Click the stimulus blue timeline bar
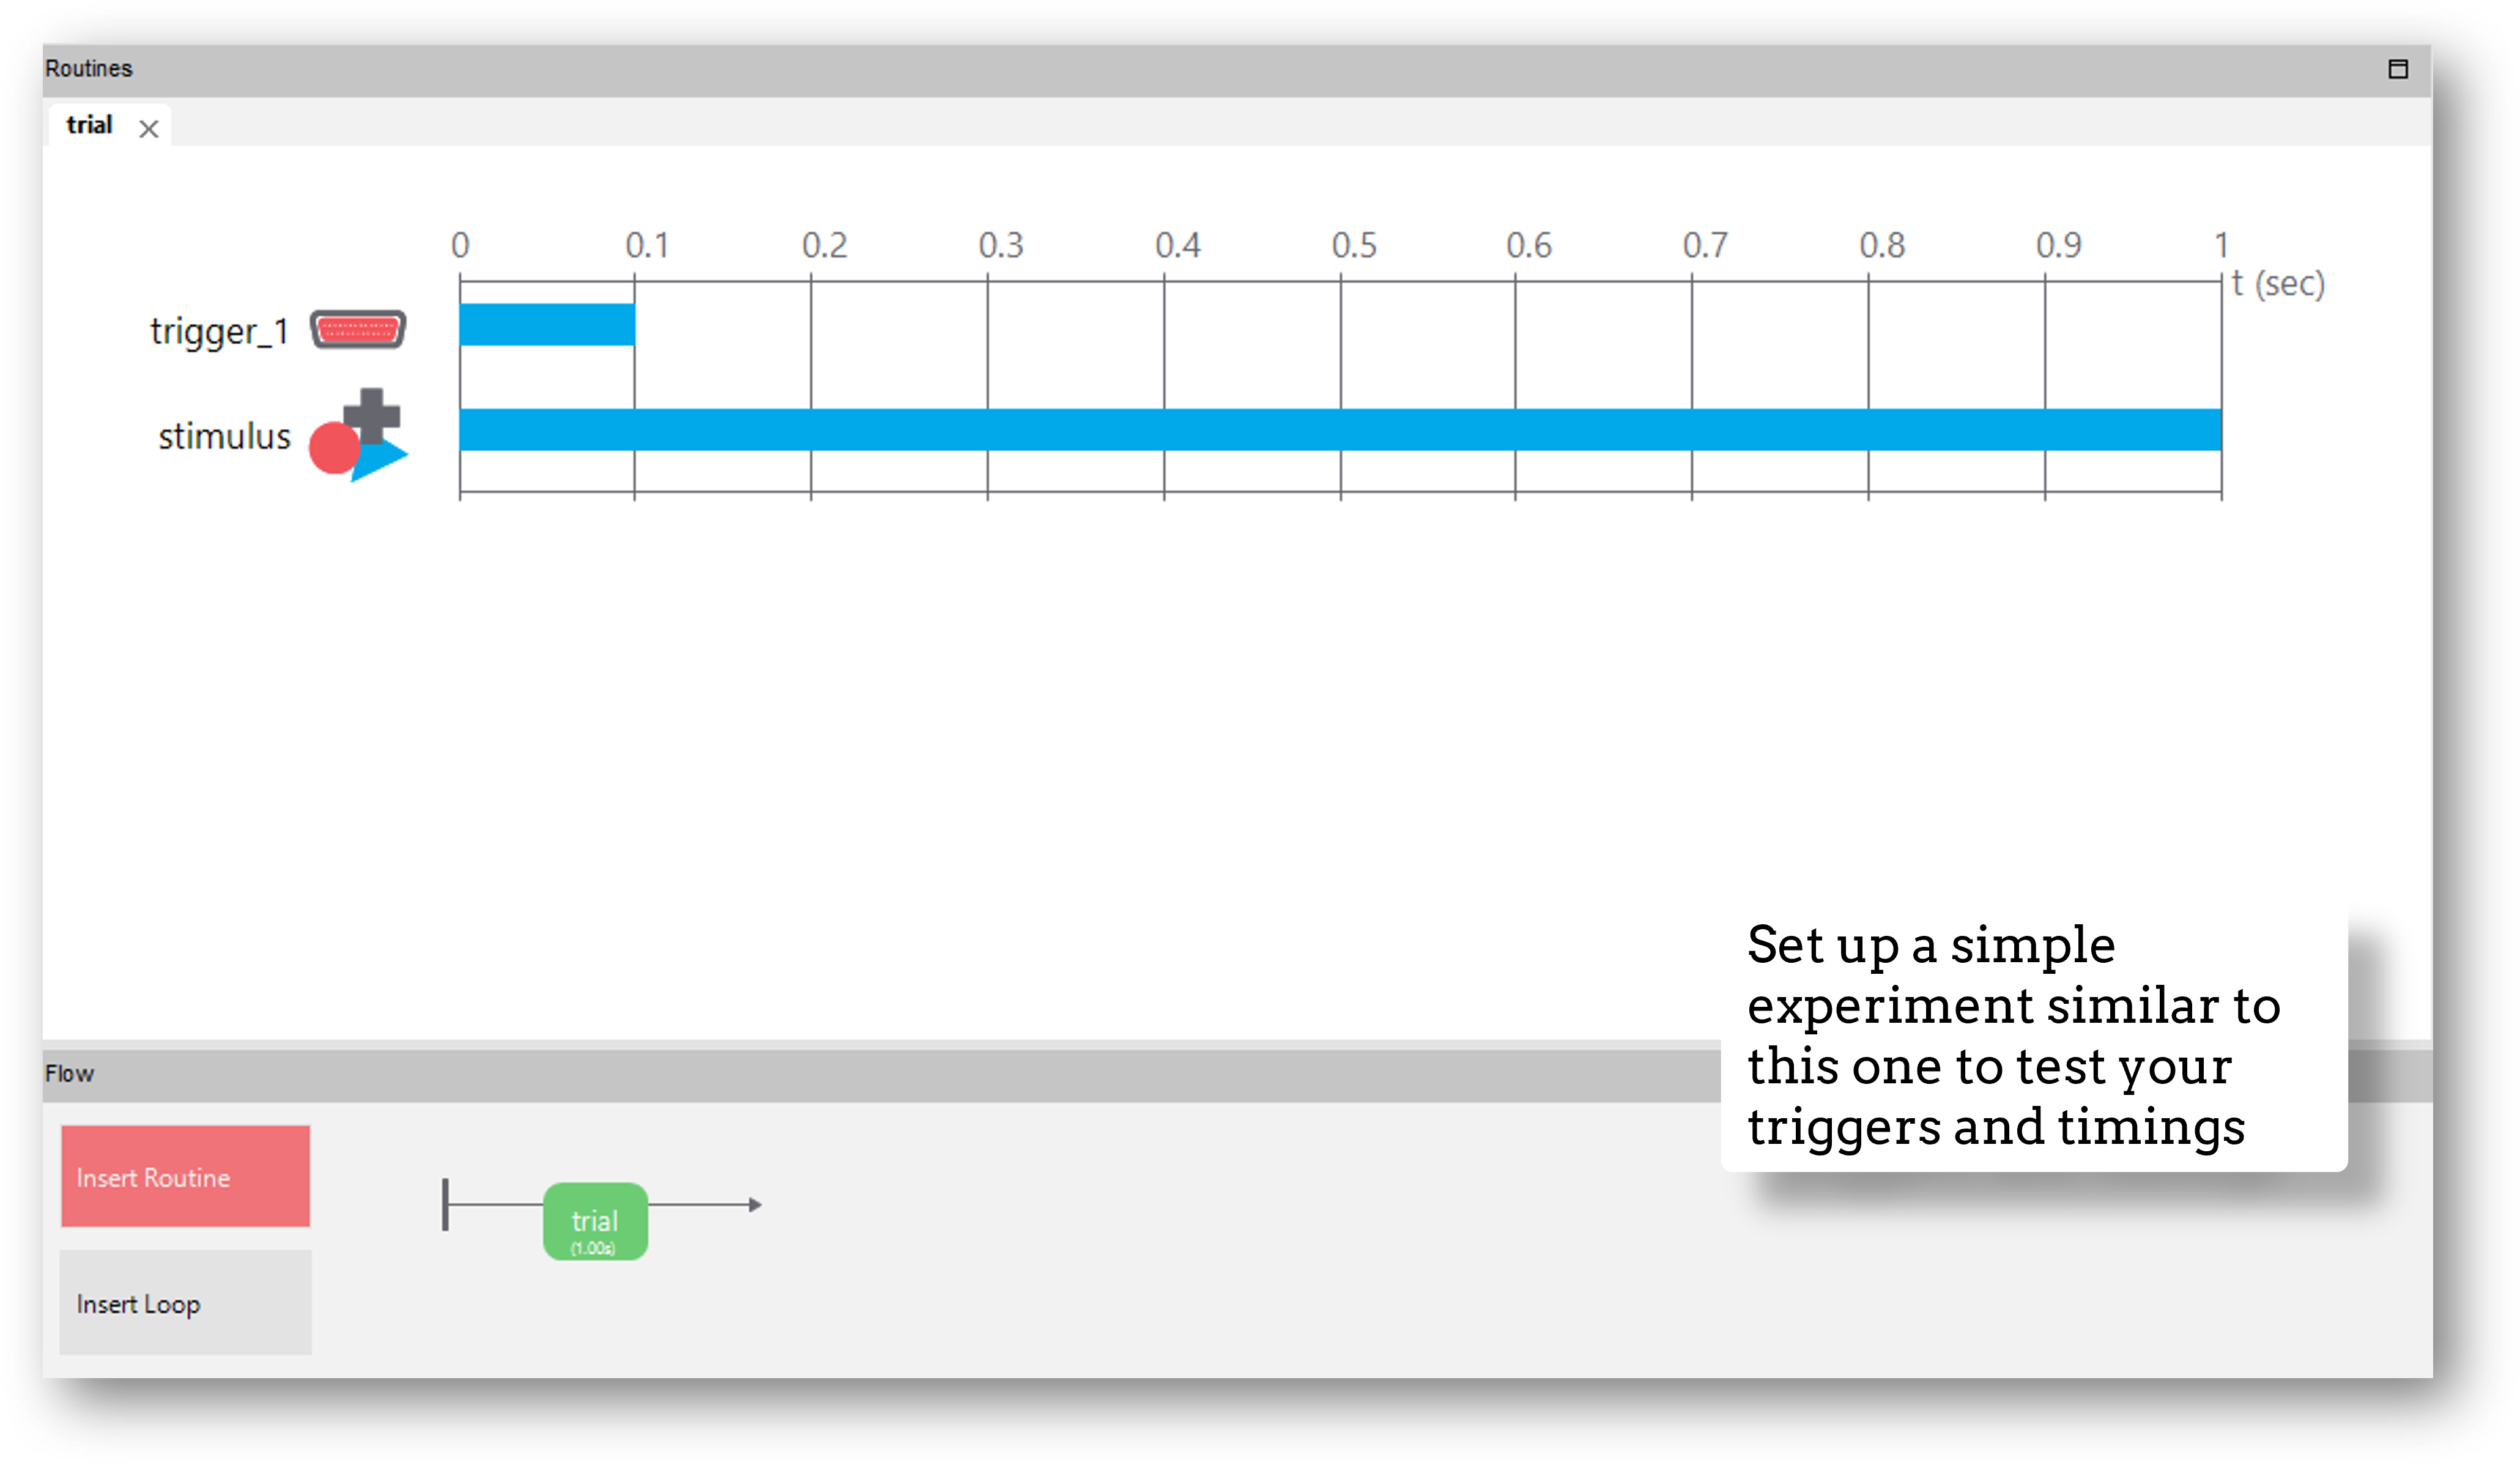This screenshot has height=1465, width=2520. tap(1340, 430)
